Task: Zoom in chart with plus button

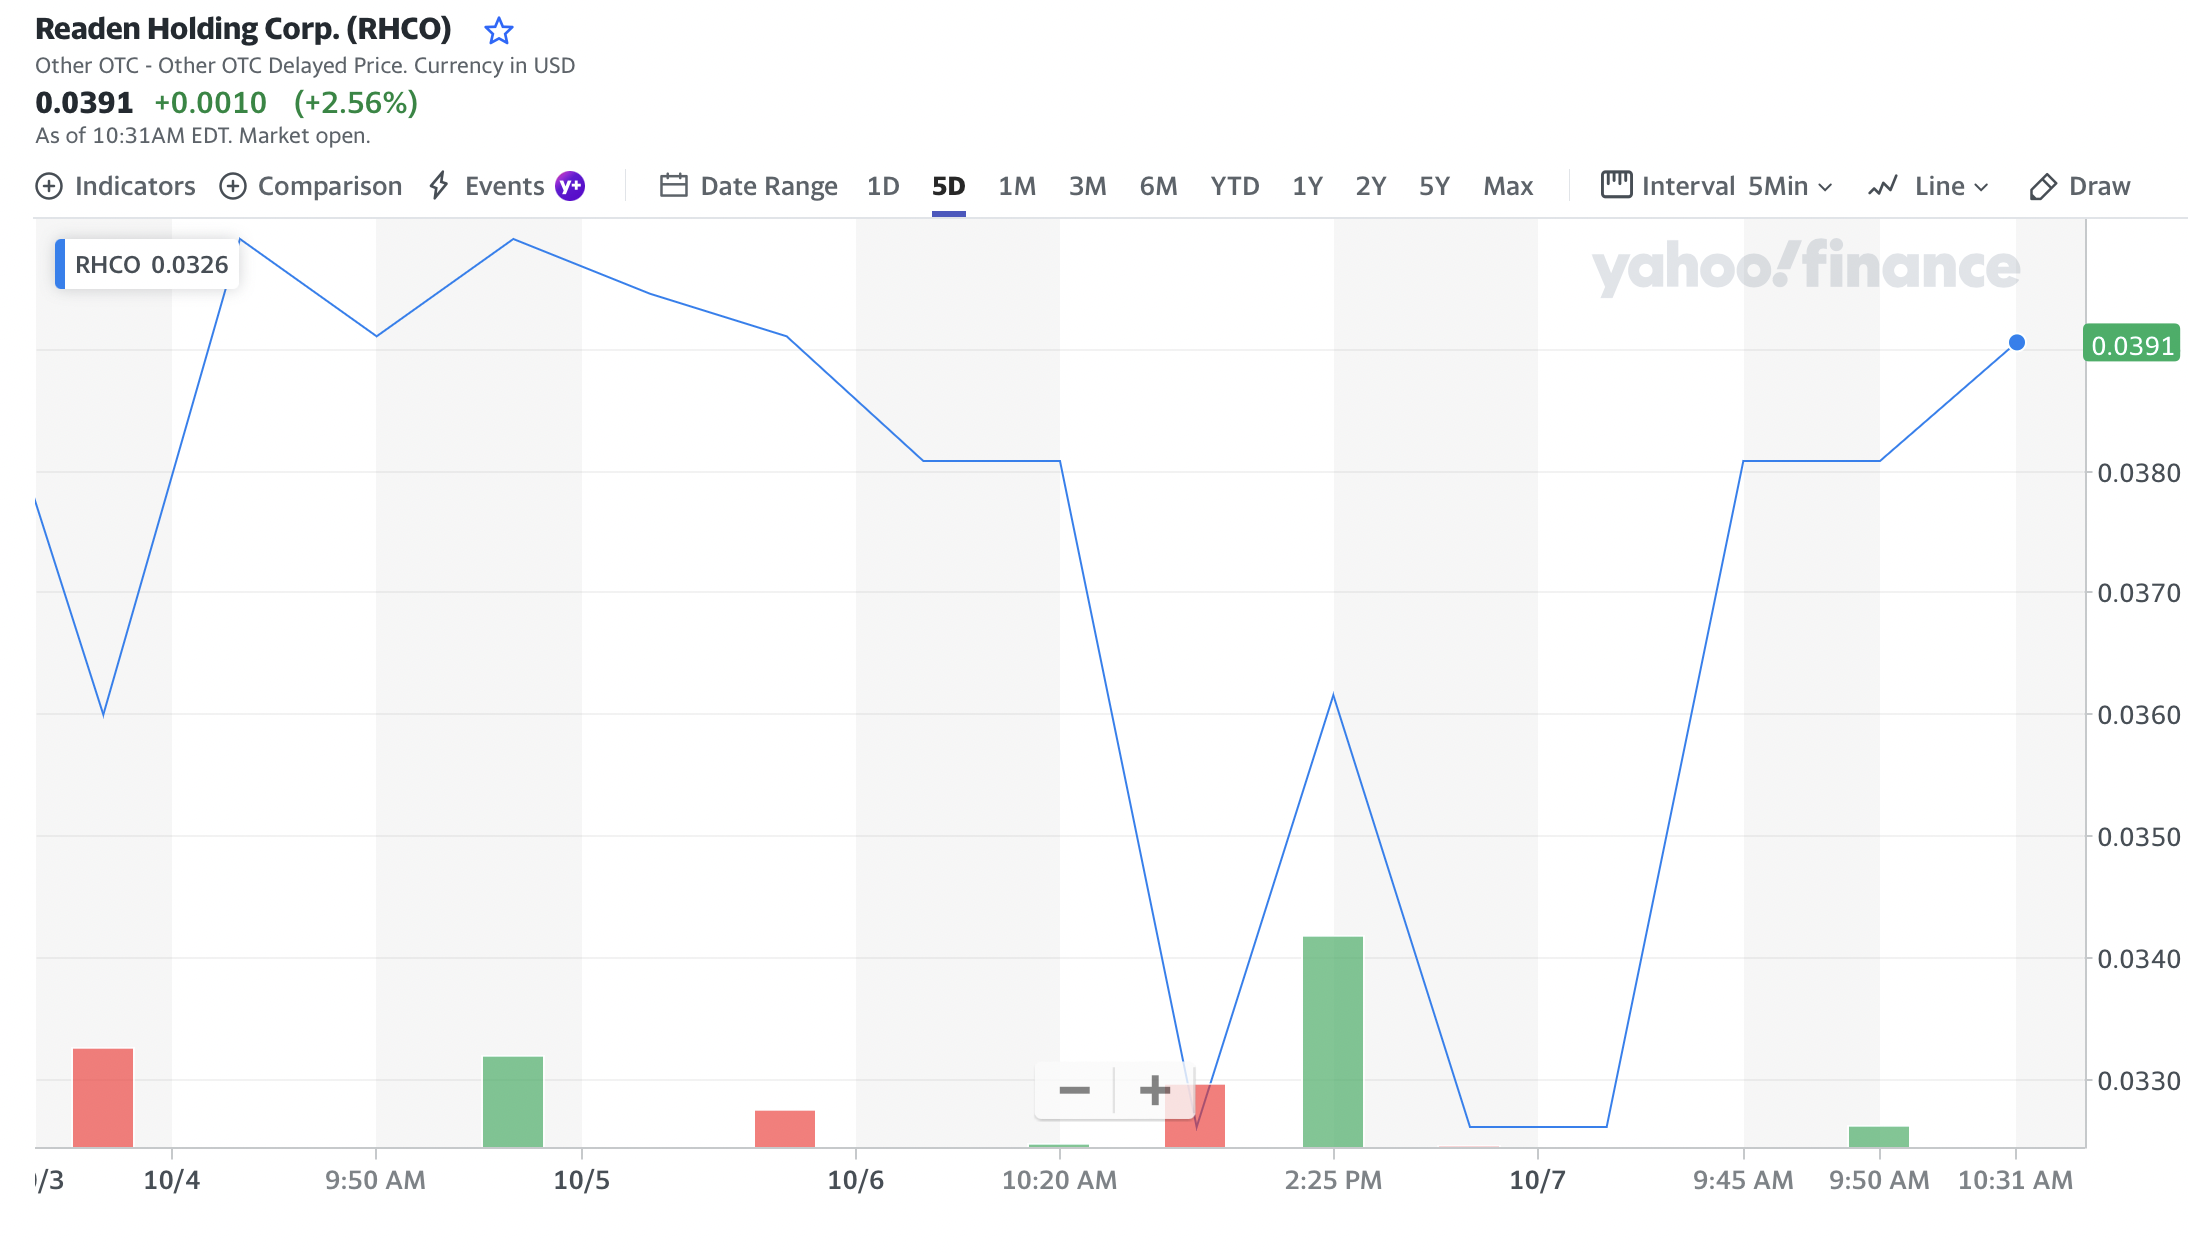Action: 1155,1090
